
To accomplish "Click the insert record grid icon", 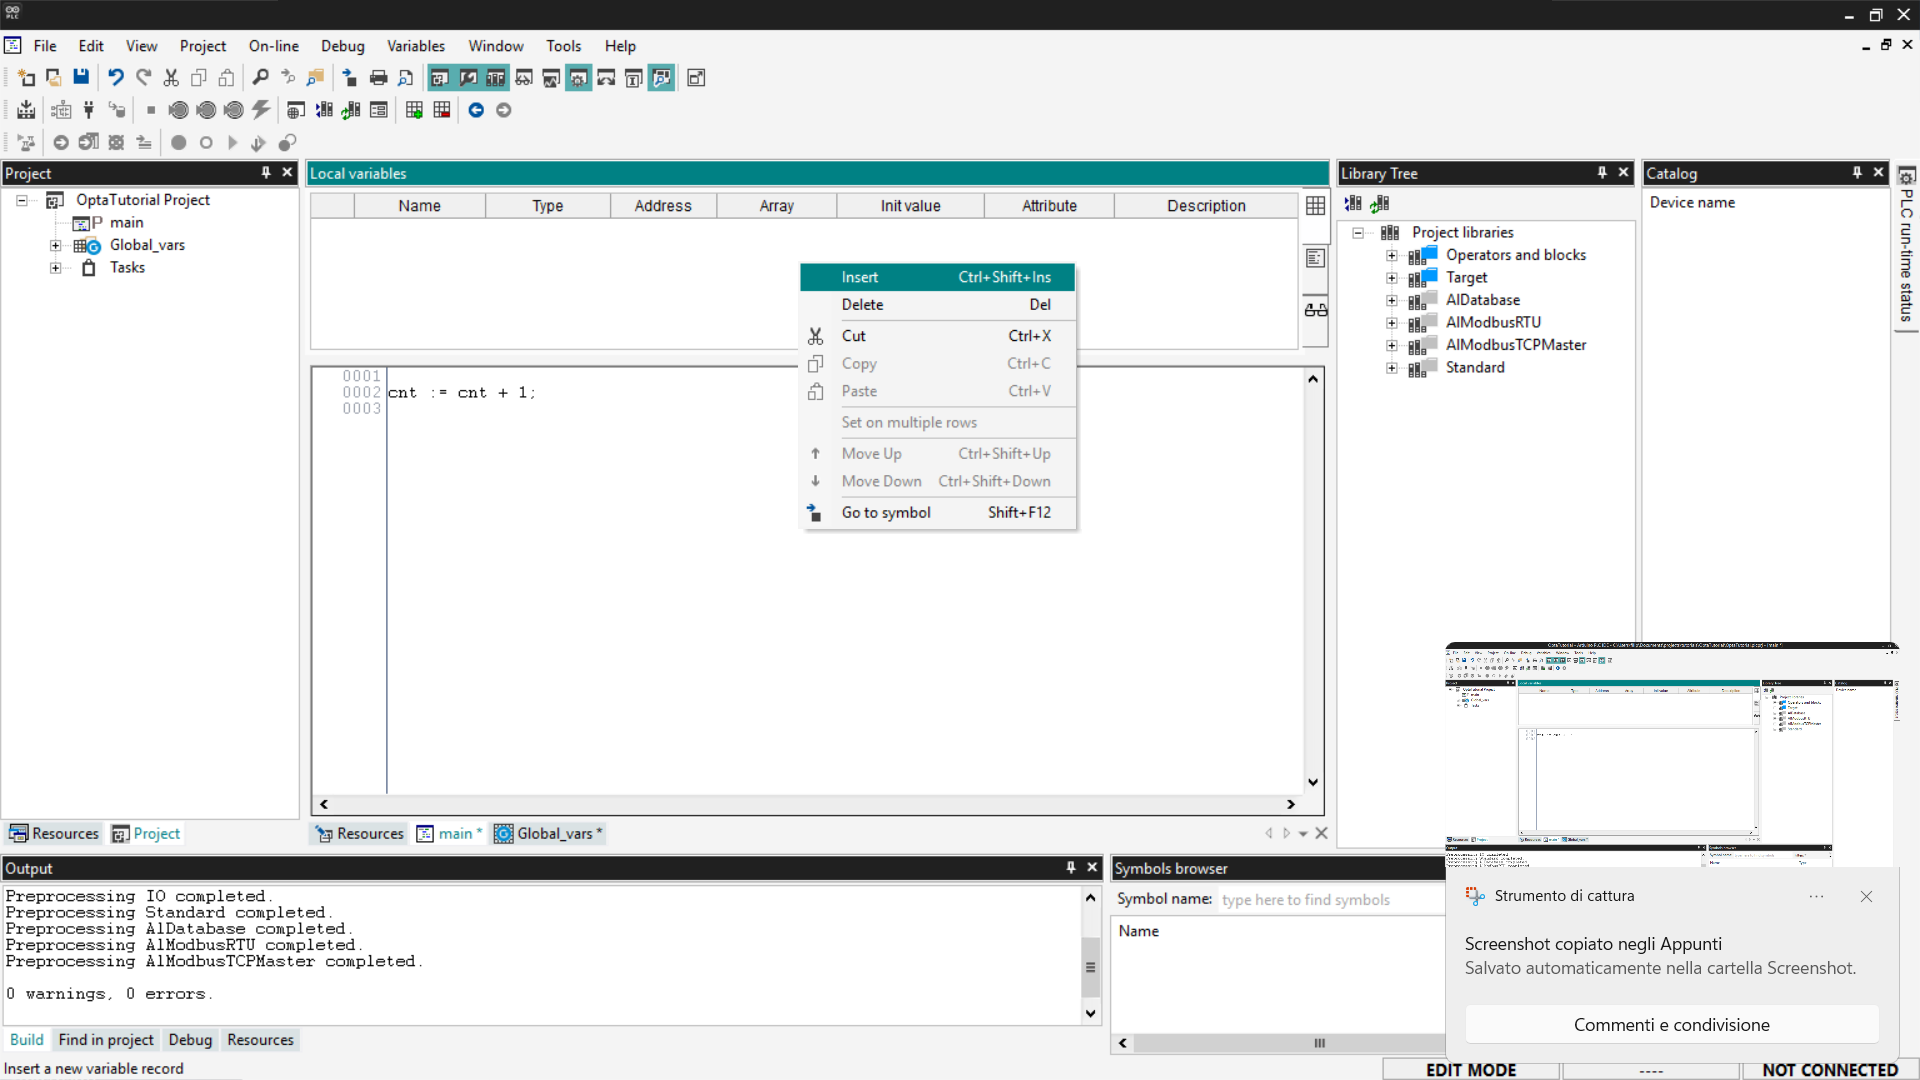I will (414, 110).
